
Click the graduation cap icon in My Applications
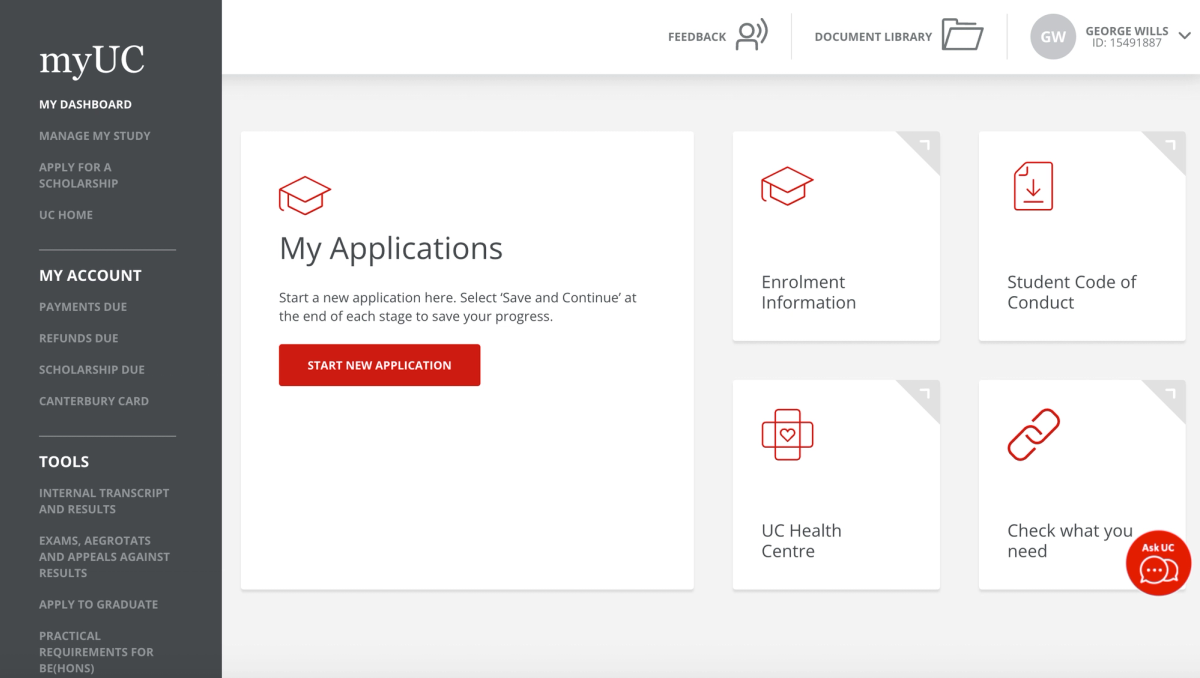(305, 195)
